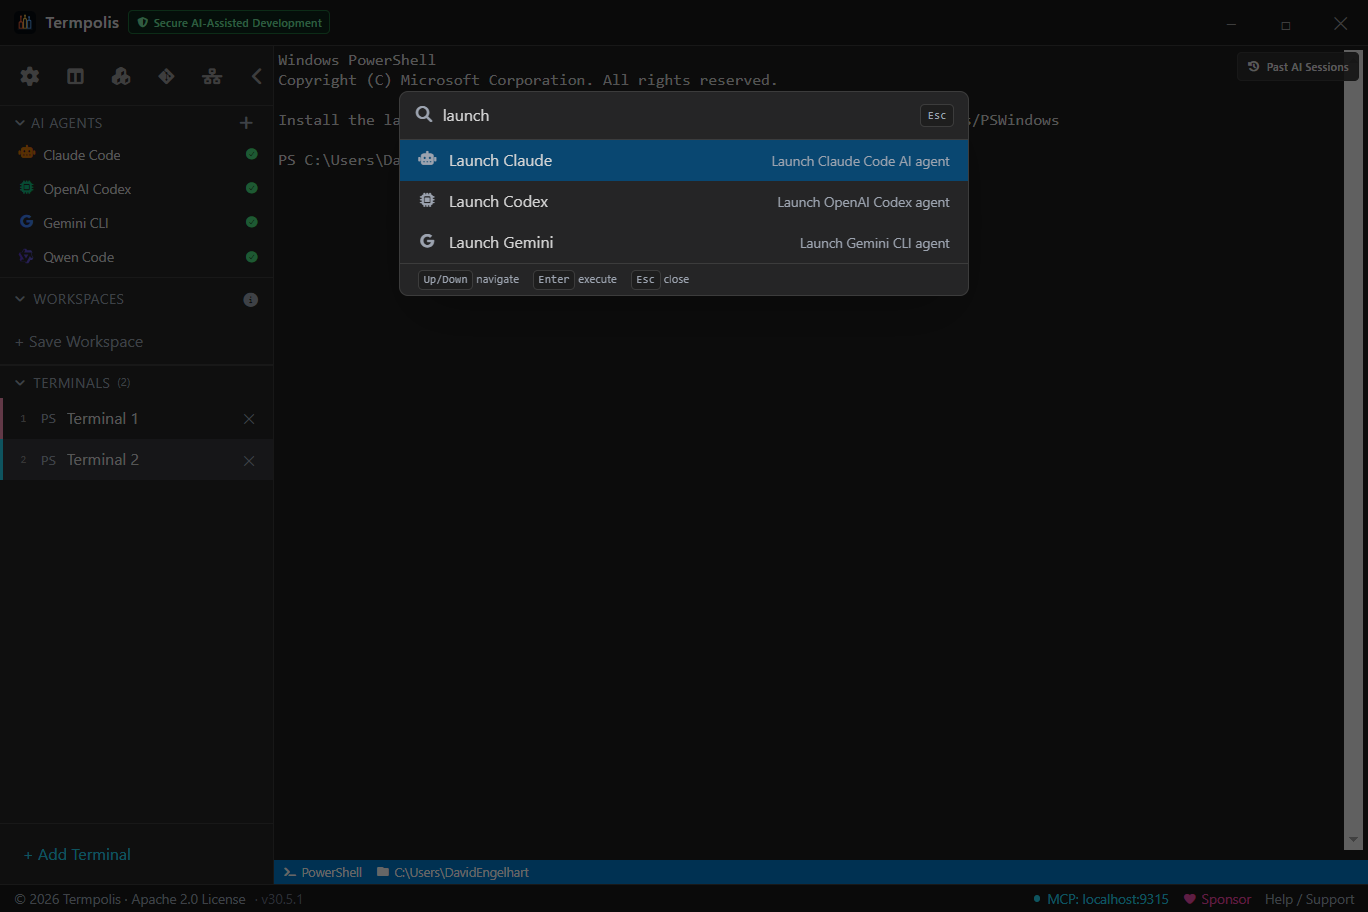Click the magnifier icon in the command palette
Image resolution: width=1368 pixels, height=912 pixels.
pos(424,115)
